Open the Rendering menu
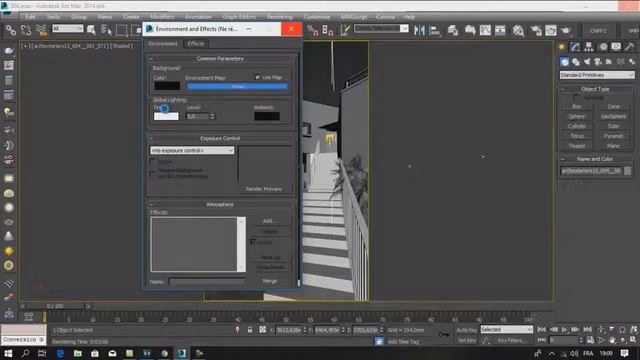640x360 pixels. click(x=280, y=17)
